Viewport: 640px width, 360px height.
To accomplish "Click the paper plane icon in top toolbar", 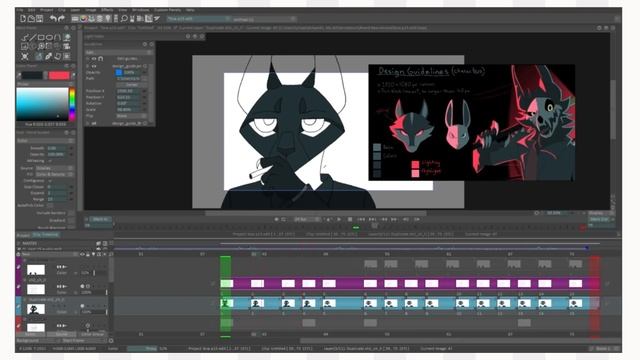I will pyautogui.click(x=157, y=18).
